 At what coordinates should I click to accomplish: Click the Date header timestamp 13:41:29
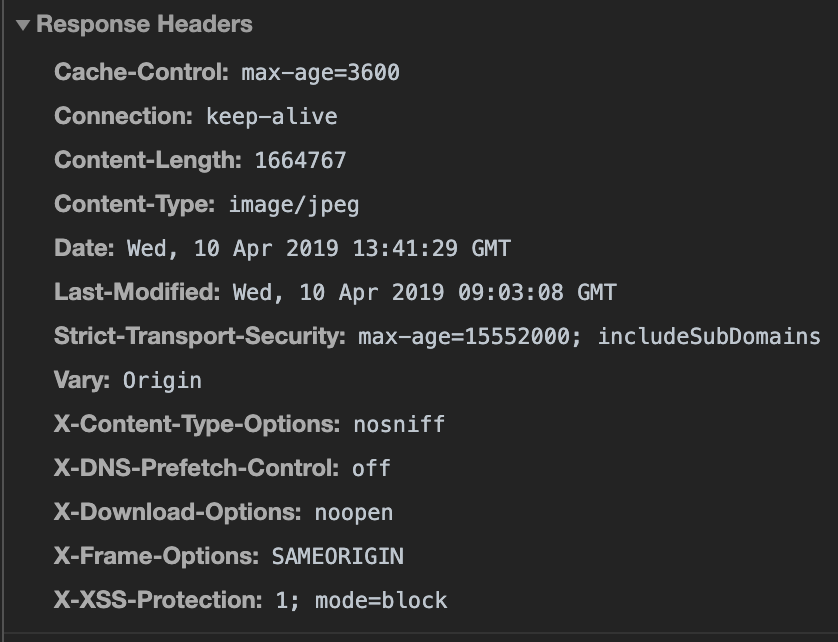coord(405,249)
